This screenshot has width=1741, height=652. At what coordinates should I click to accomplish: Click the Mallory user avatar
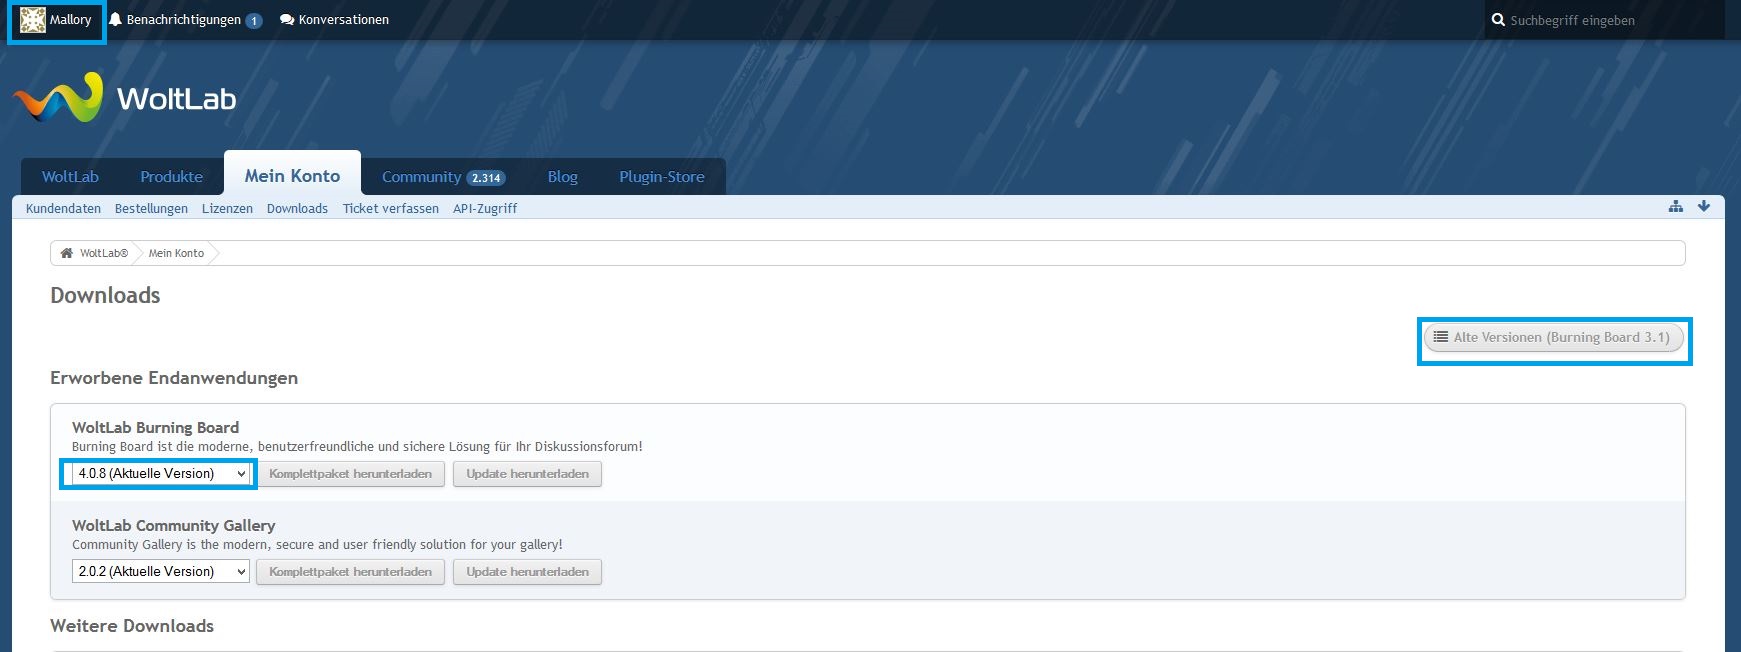click(x=33, y=20)
